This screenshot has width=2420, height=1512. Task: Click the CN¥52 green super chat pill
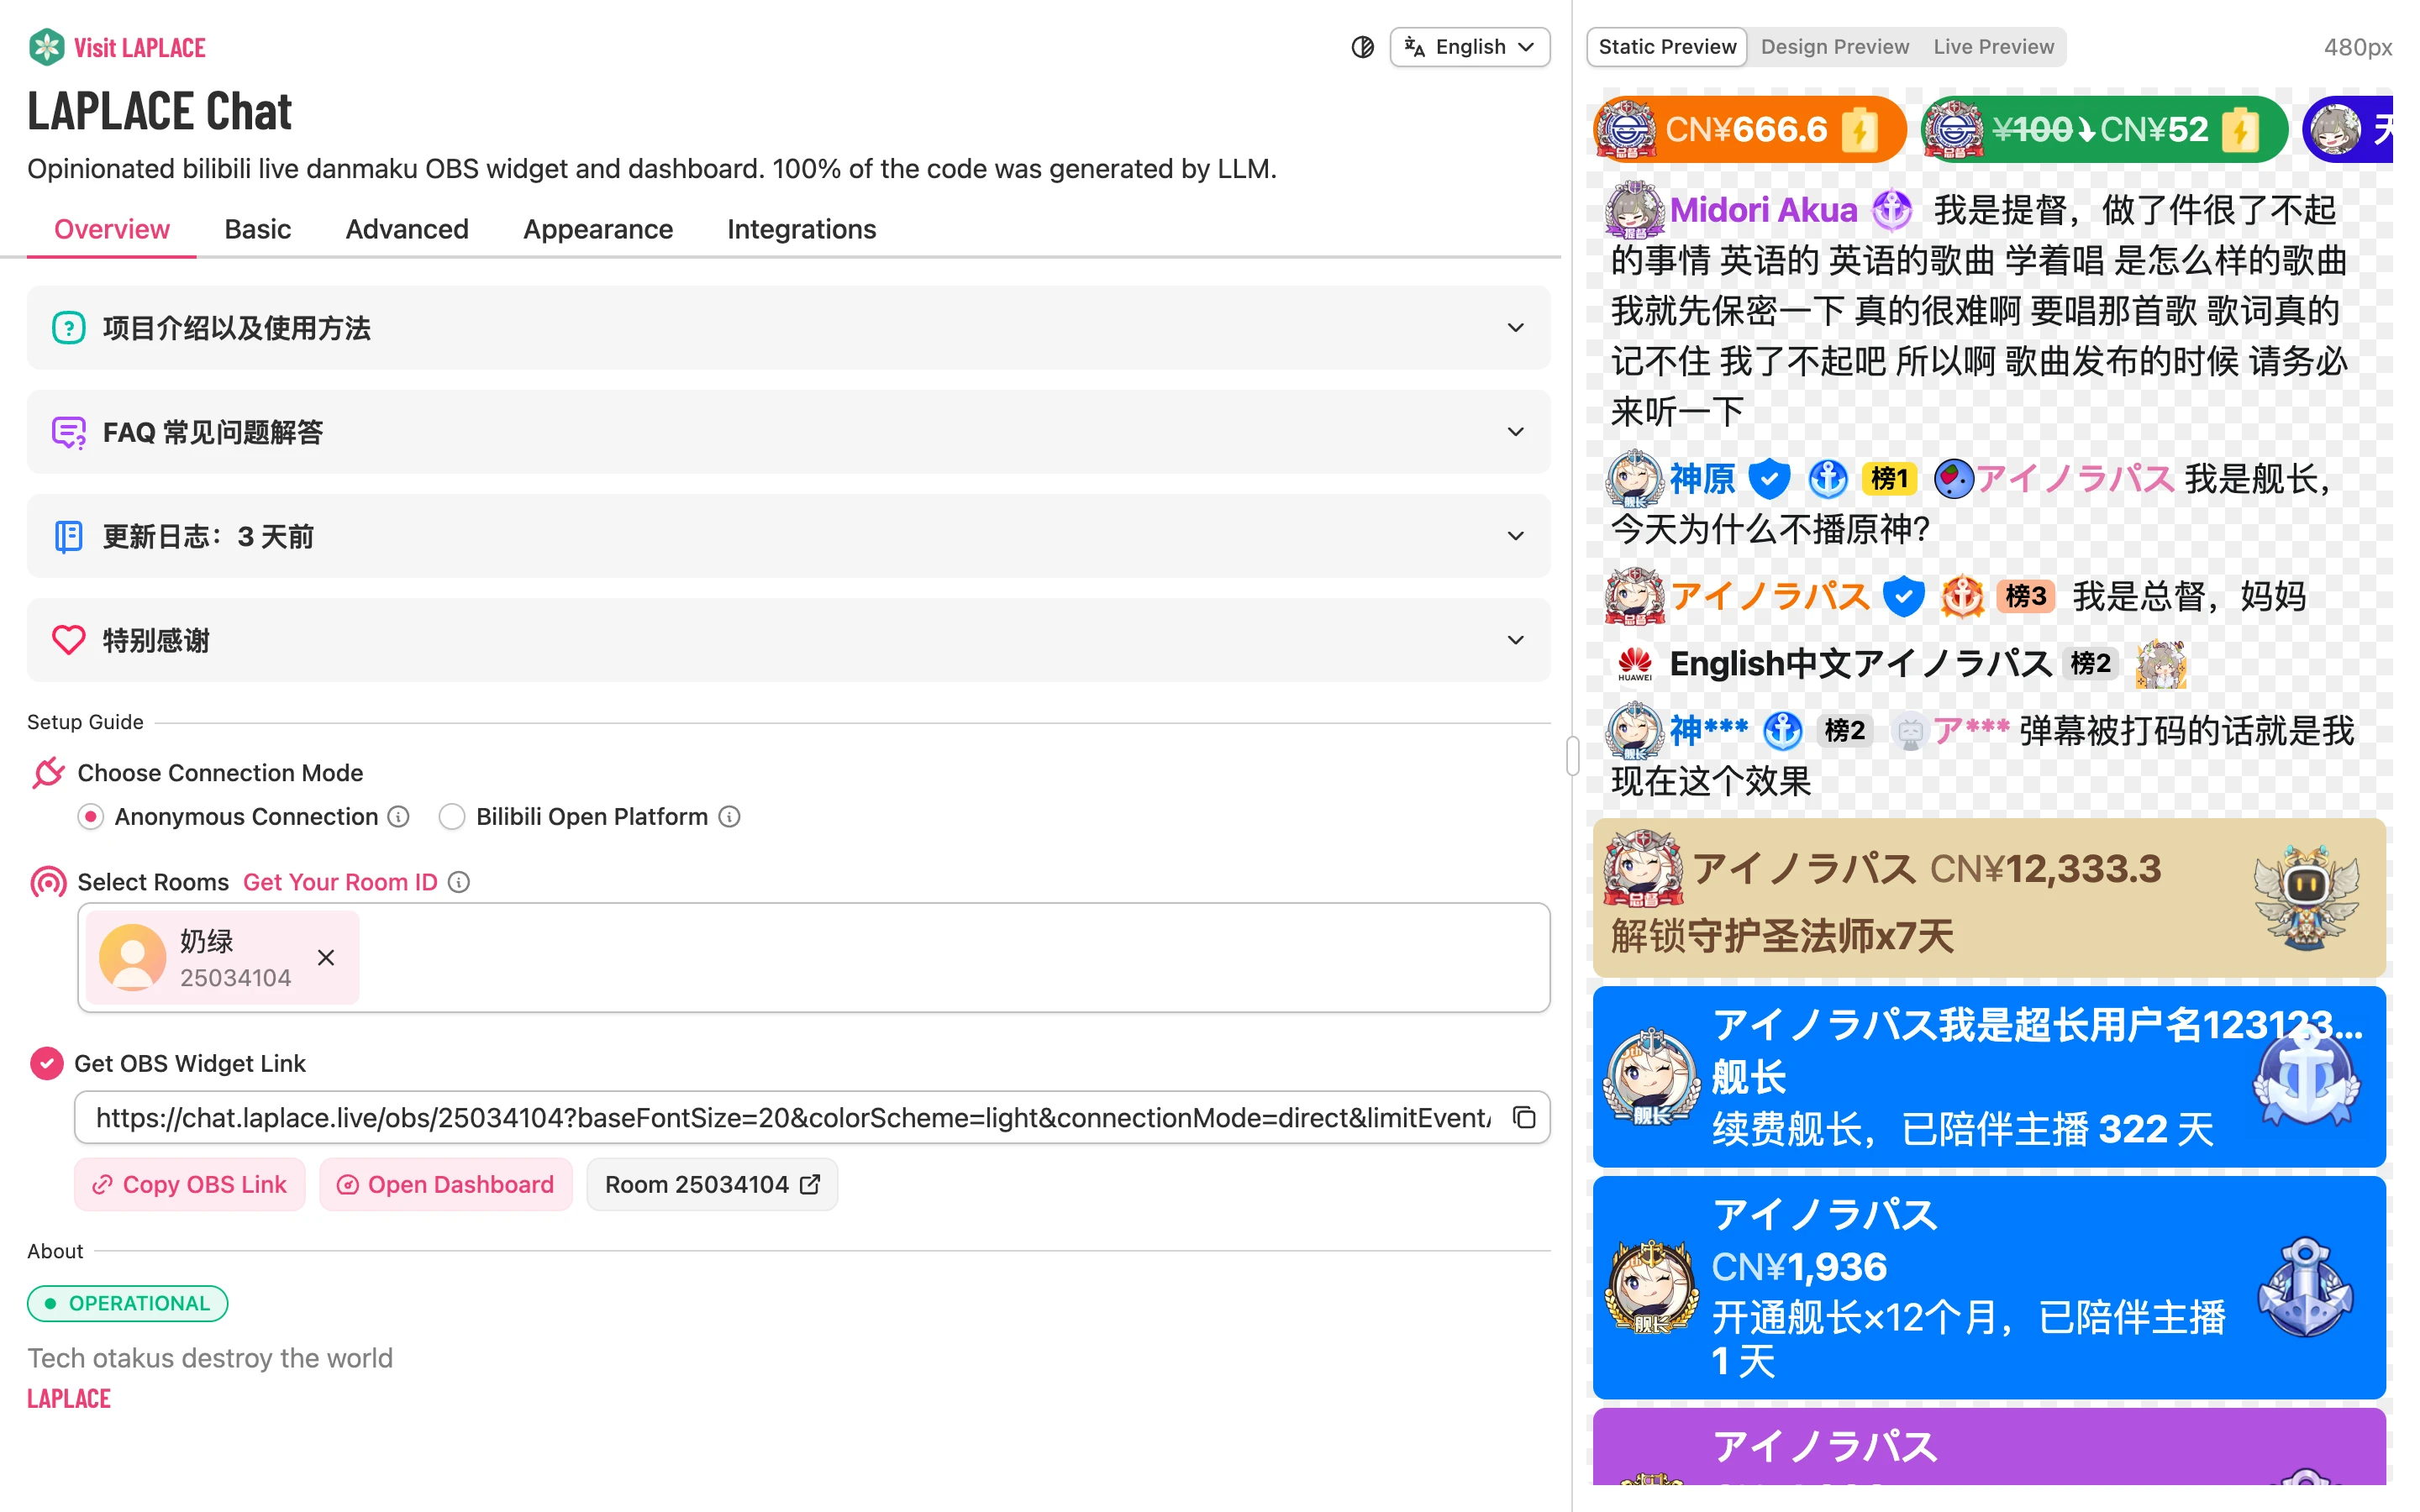[x=2103, y=129]
